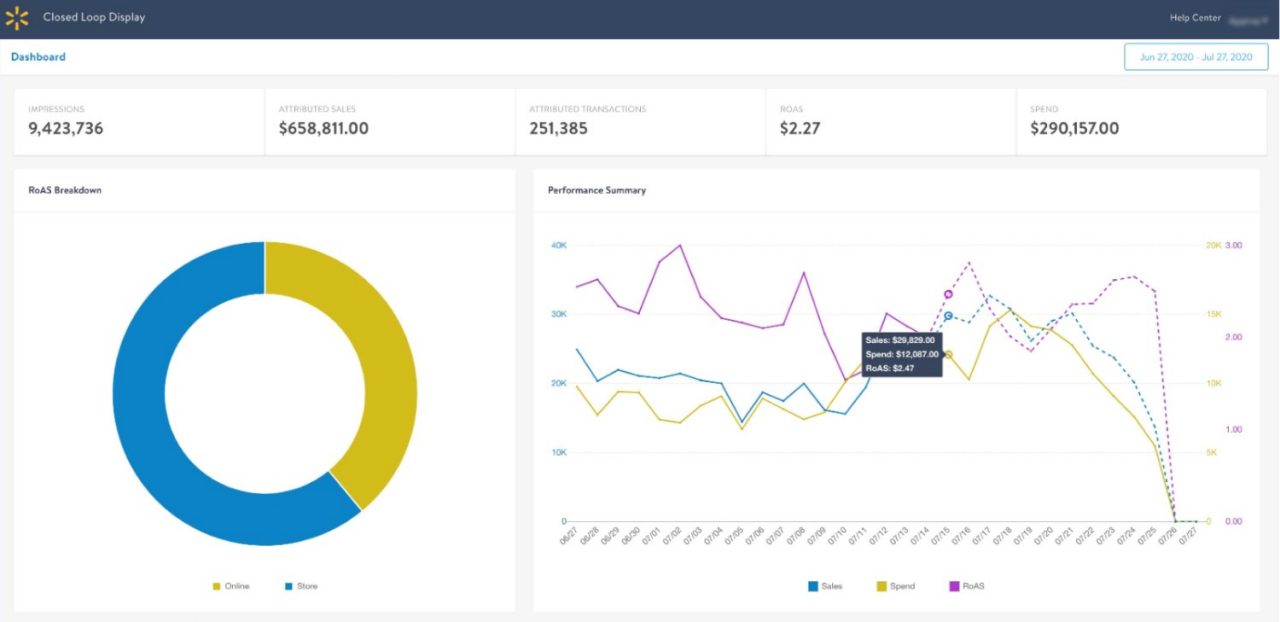Click the purple RoAS data point marker
The image size is (1280, 622).
tap(948, 294)
